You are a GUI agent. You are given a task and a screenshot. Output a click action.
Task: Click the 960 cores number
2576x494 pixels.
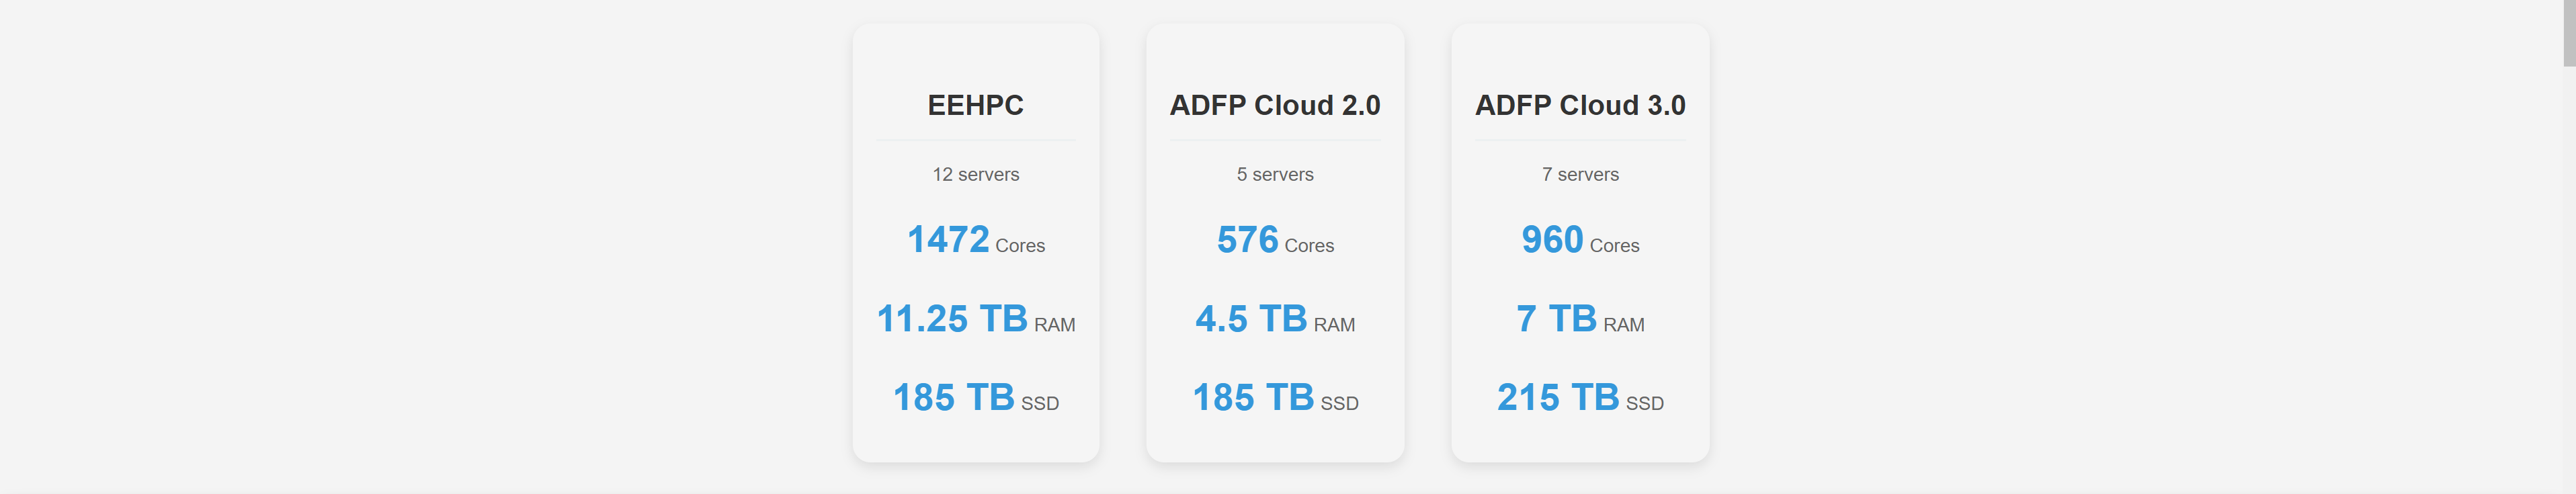pyautogui.click(x=1551, y=240)
